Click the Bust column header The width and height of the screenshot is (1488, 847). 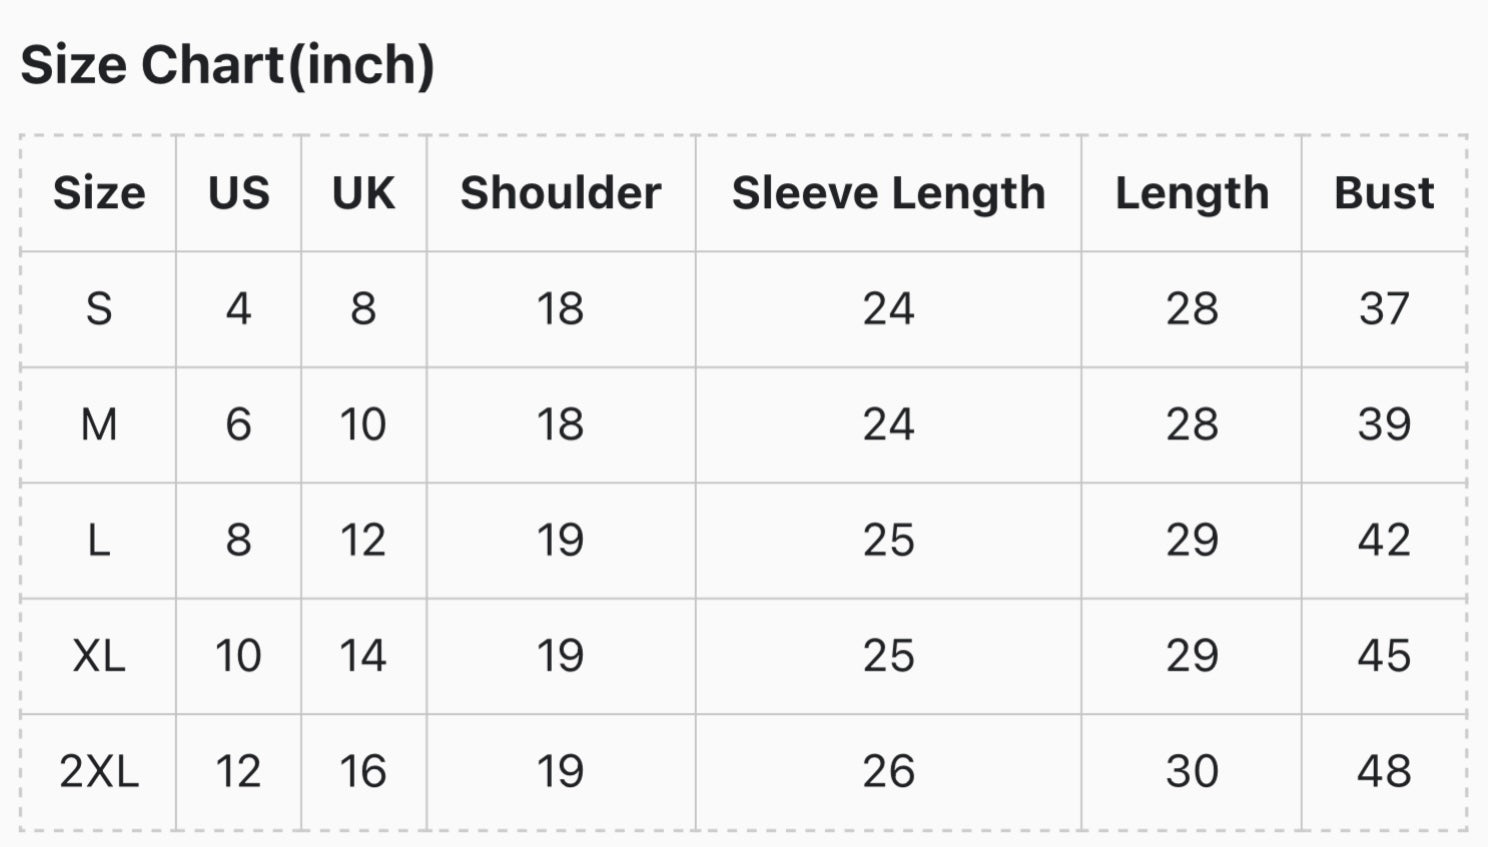pyautogui.click(x=1384, y=193)
